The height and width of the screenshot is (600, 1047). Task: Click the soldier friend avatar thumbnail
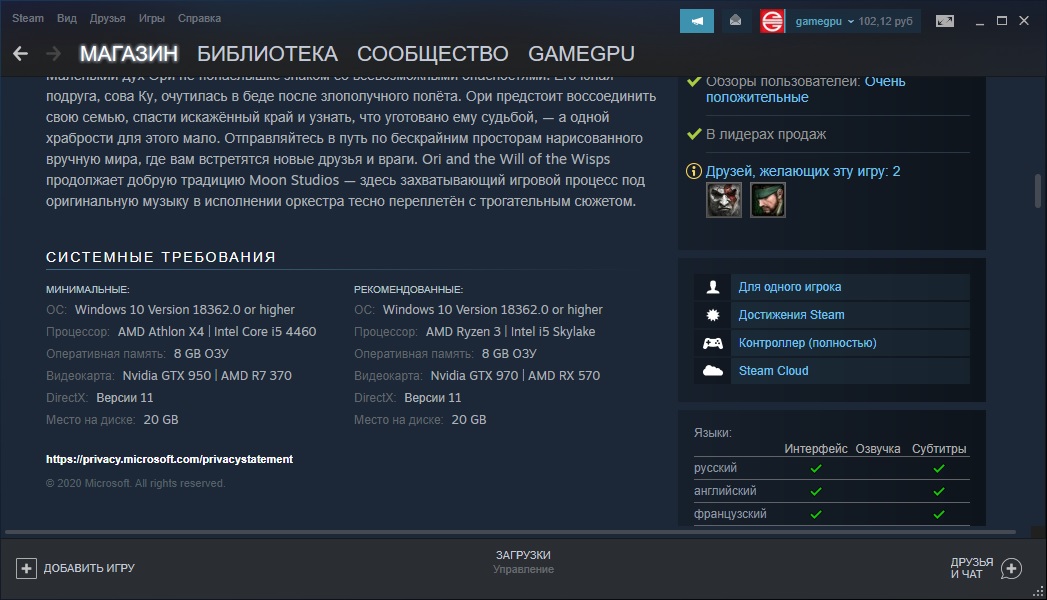tap(768, 200)
